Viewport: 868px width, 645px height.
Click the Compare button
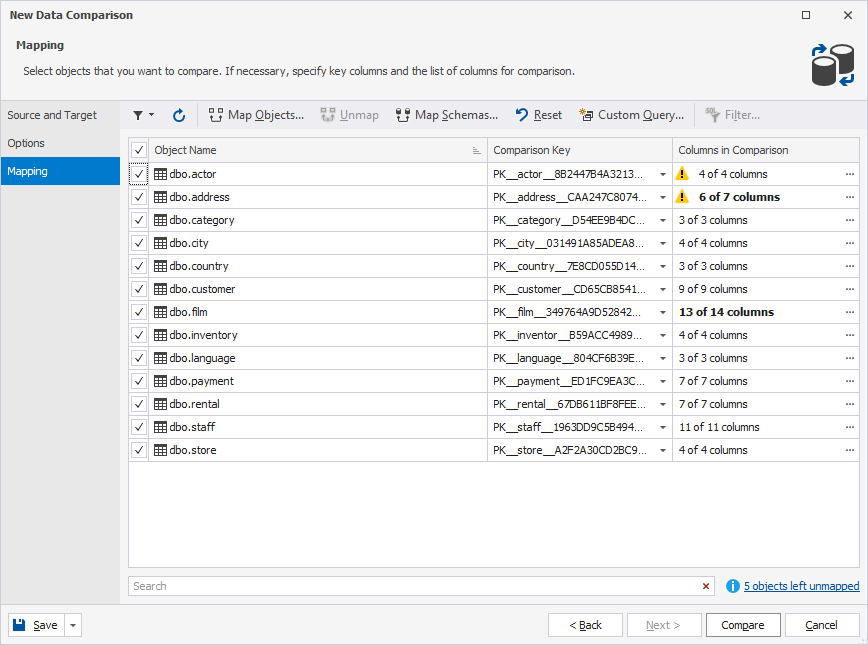point(743,624)
